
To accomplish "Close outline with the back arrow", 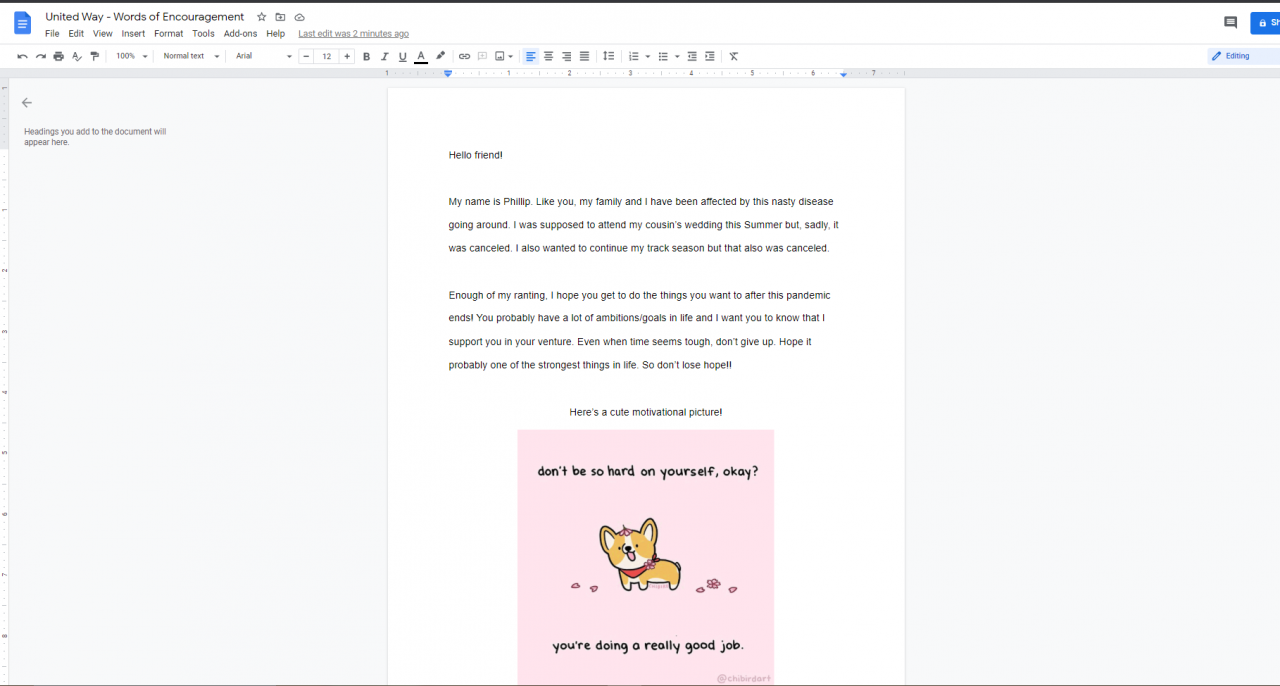I will (x=27, y=102).
